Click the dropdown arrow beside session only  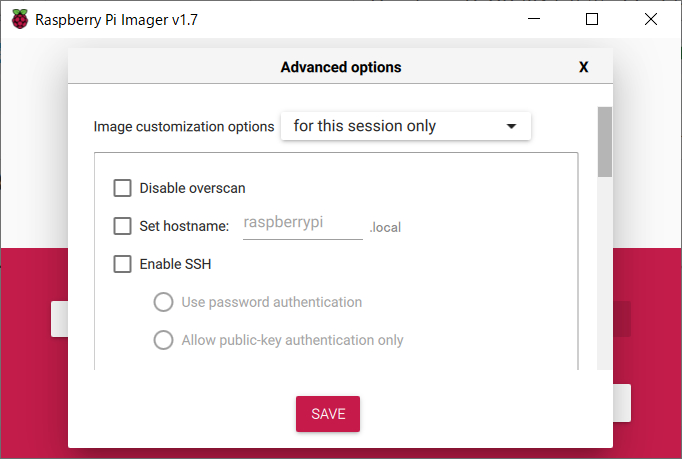[x=512, y=127]
